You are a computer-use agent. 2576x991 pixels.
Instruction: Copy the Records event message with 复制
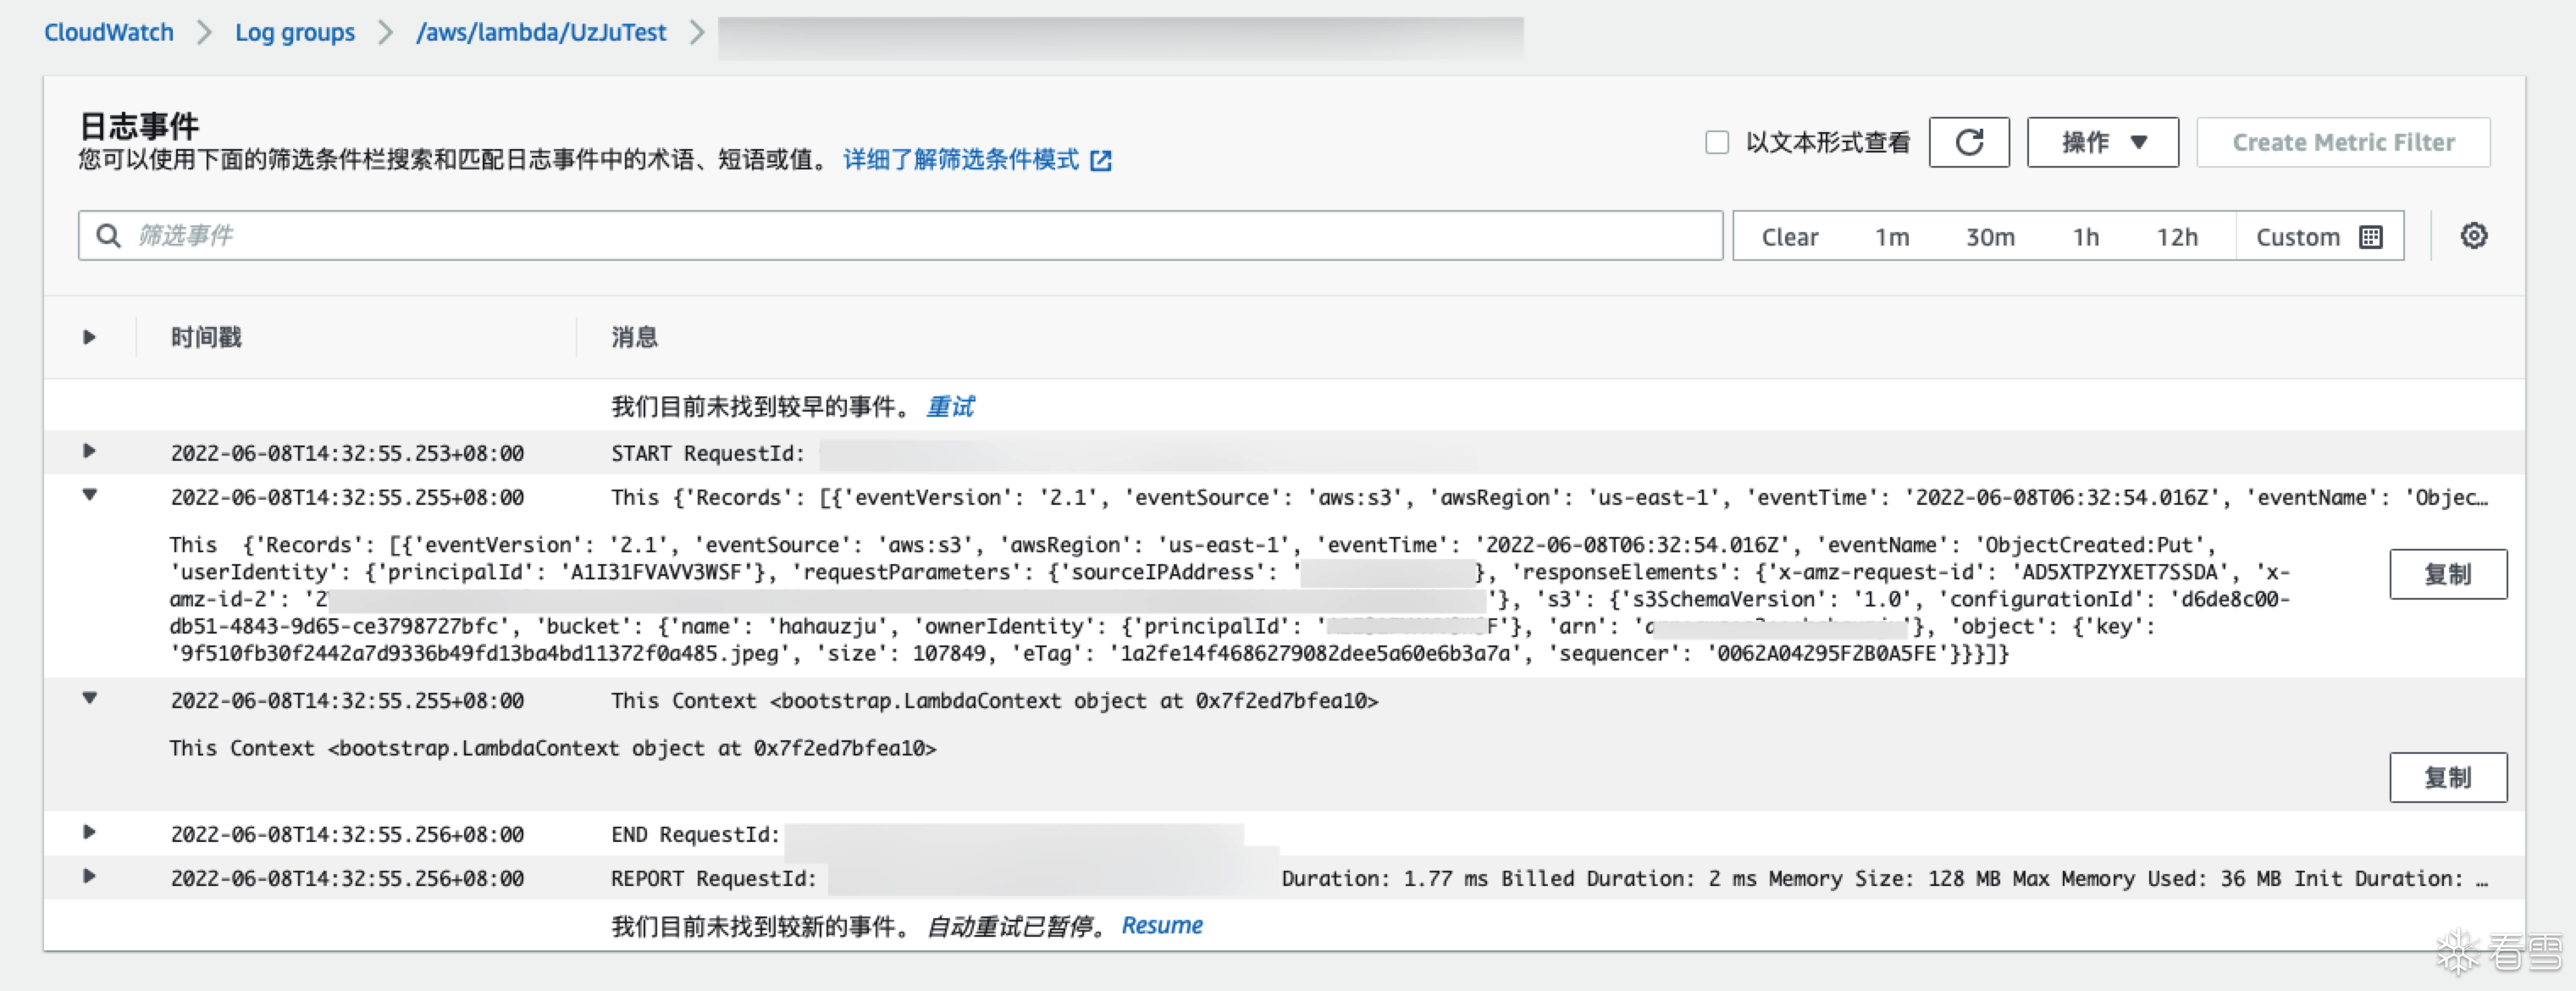2447,574
